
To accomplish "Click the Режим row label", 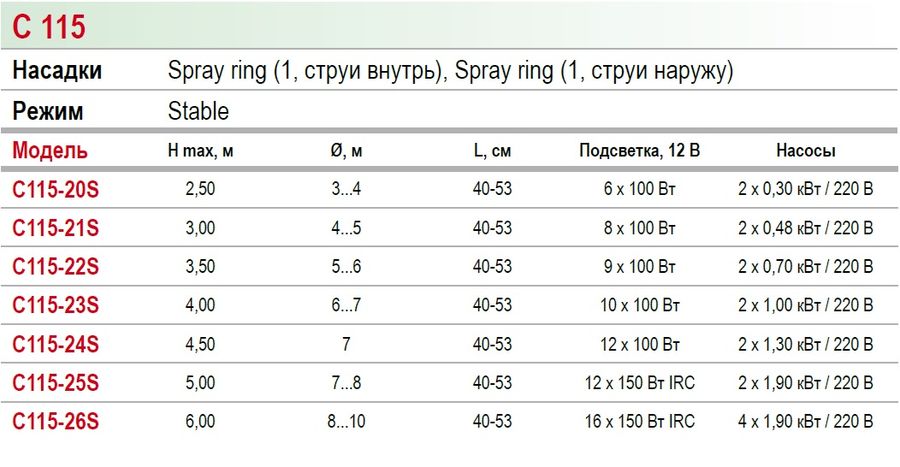I will pyautogui.click(x=47, y=111).
